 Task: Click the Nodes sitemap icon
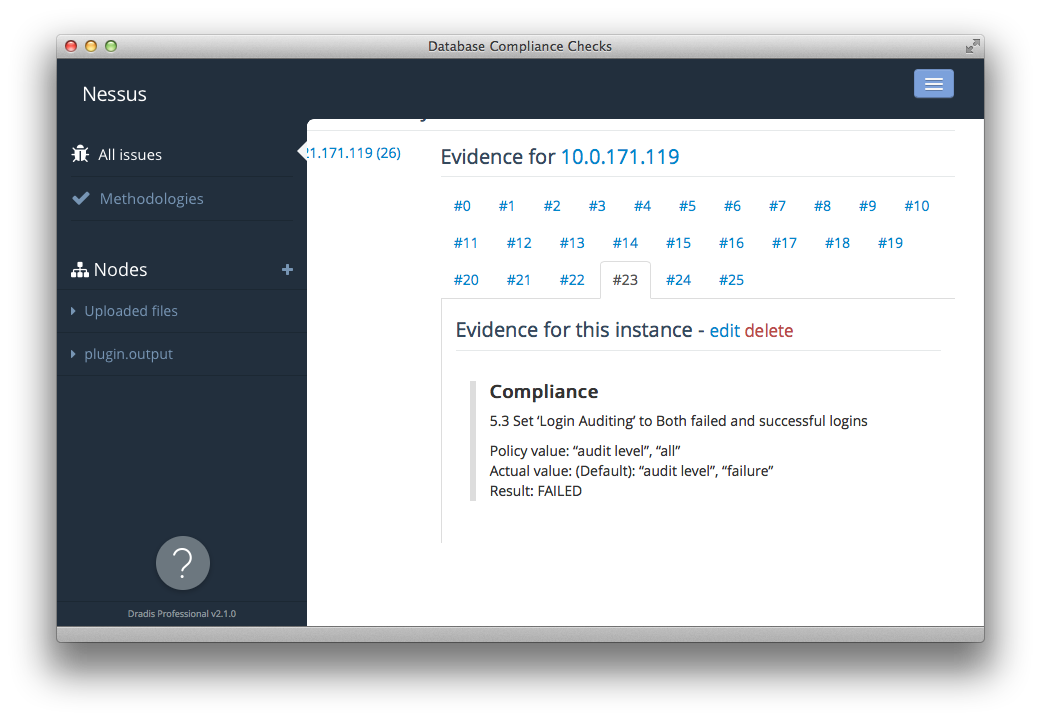(x=80, y=269)
